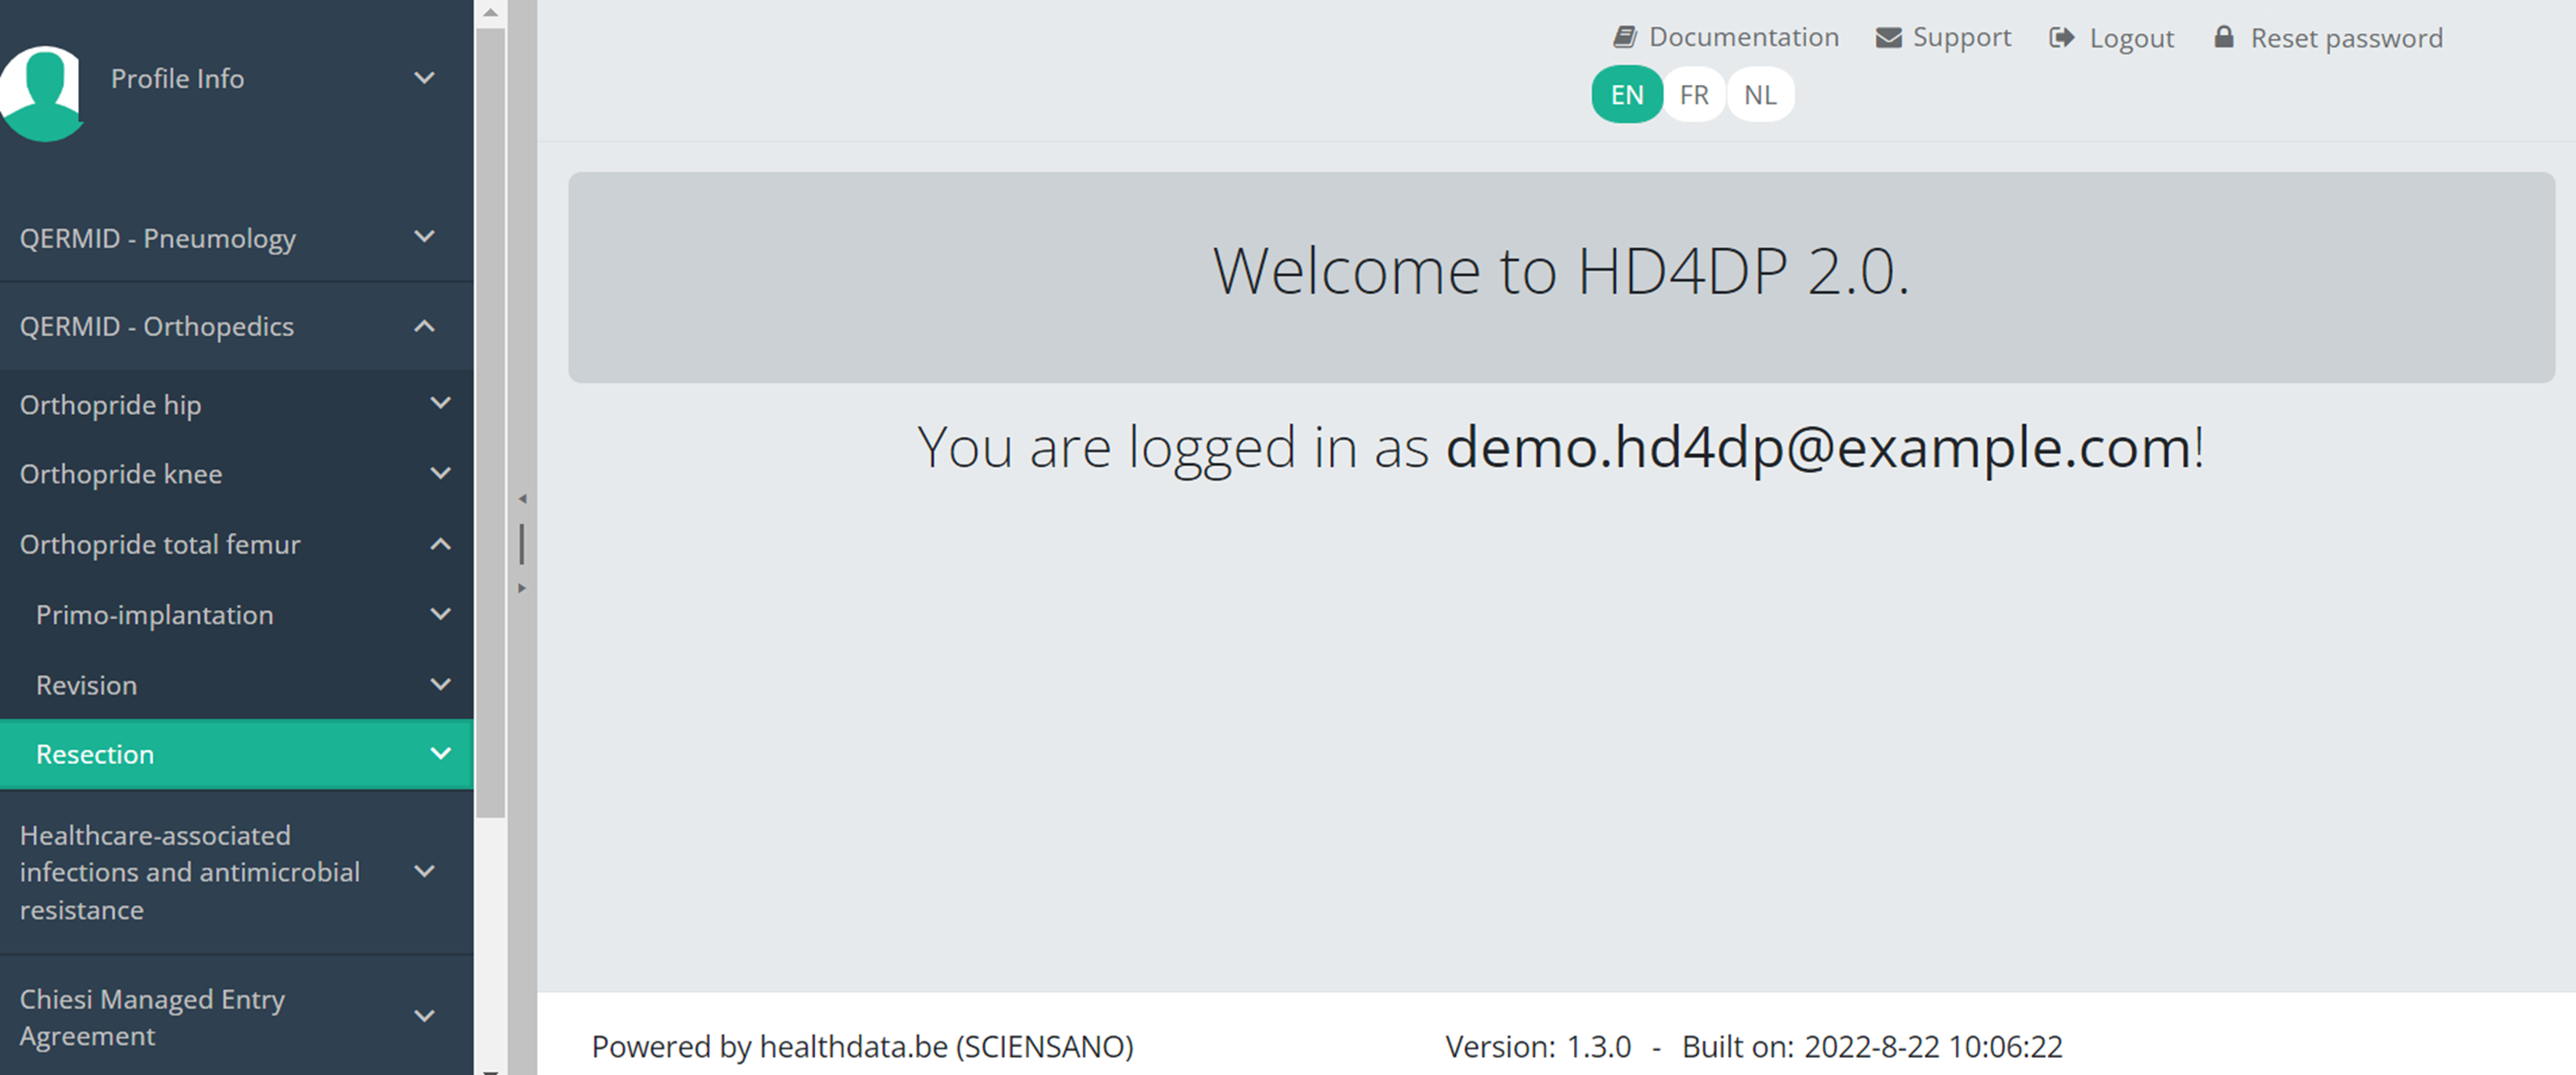Expand the Profile Info section
Viewport: 2576px width, 1075px height.
point(424,78)
